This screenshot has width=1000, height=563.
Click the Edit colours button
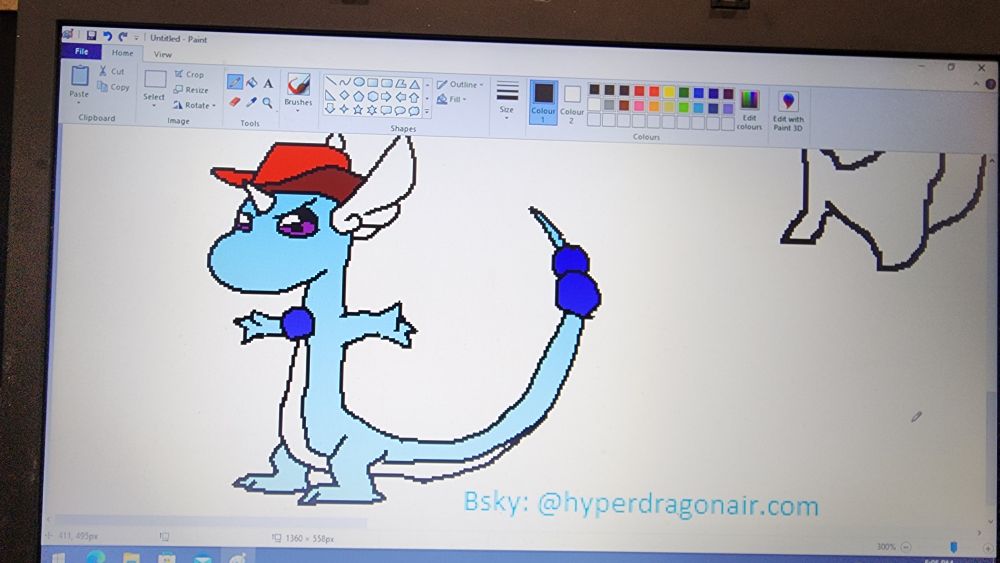pos(749,110)
